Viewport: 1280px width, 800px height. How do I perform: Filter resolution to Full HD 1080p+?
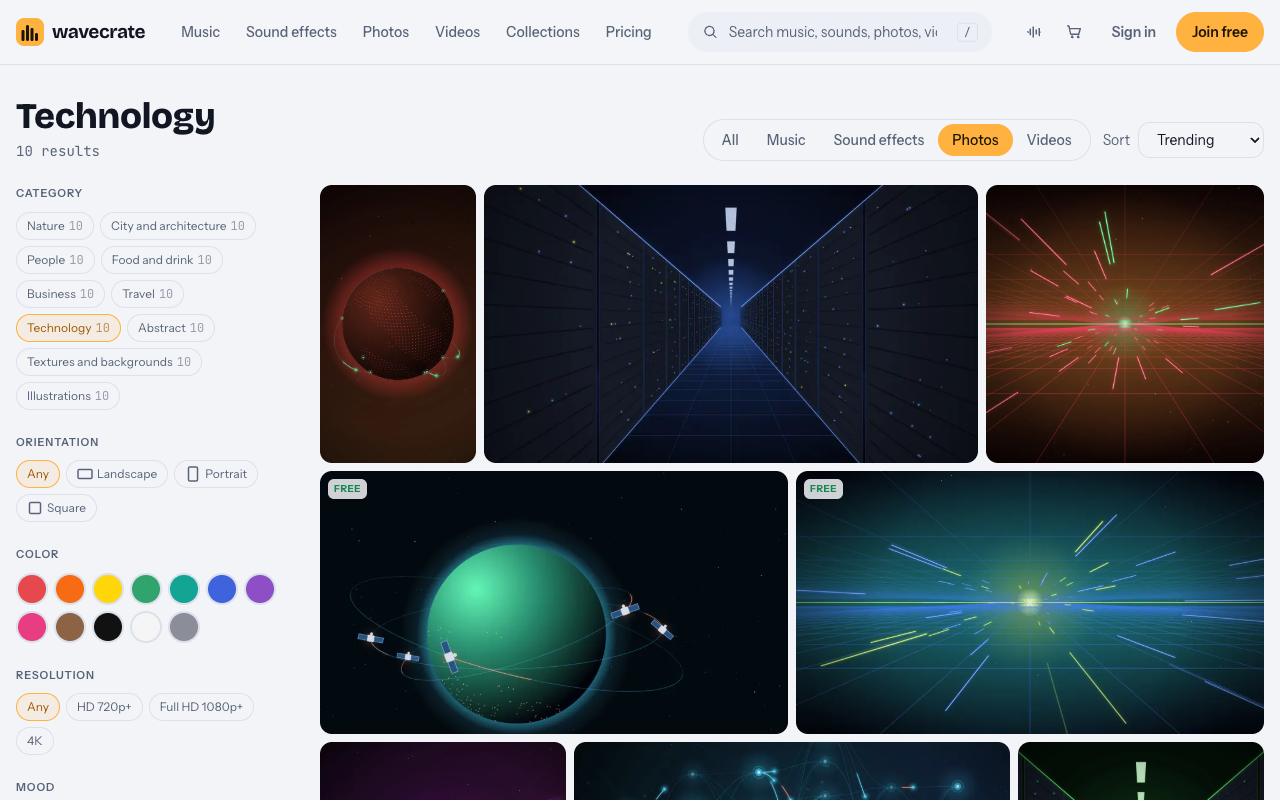pos(201,707)
